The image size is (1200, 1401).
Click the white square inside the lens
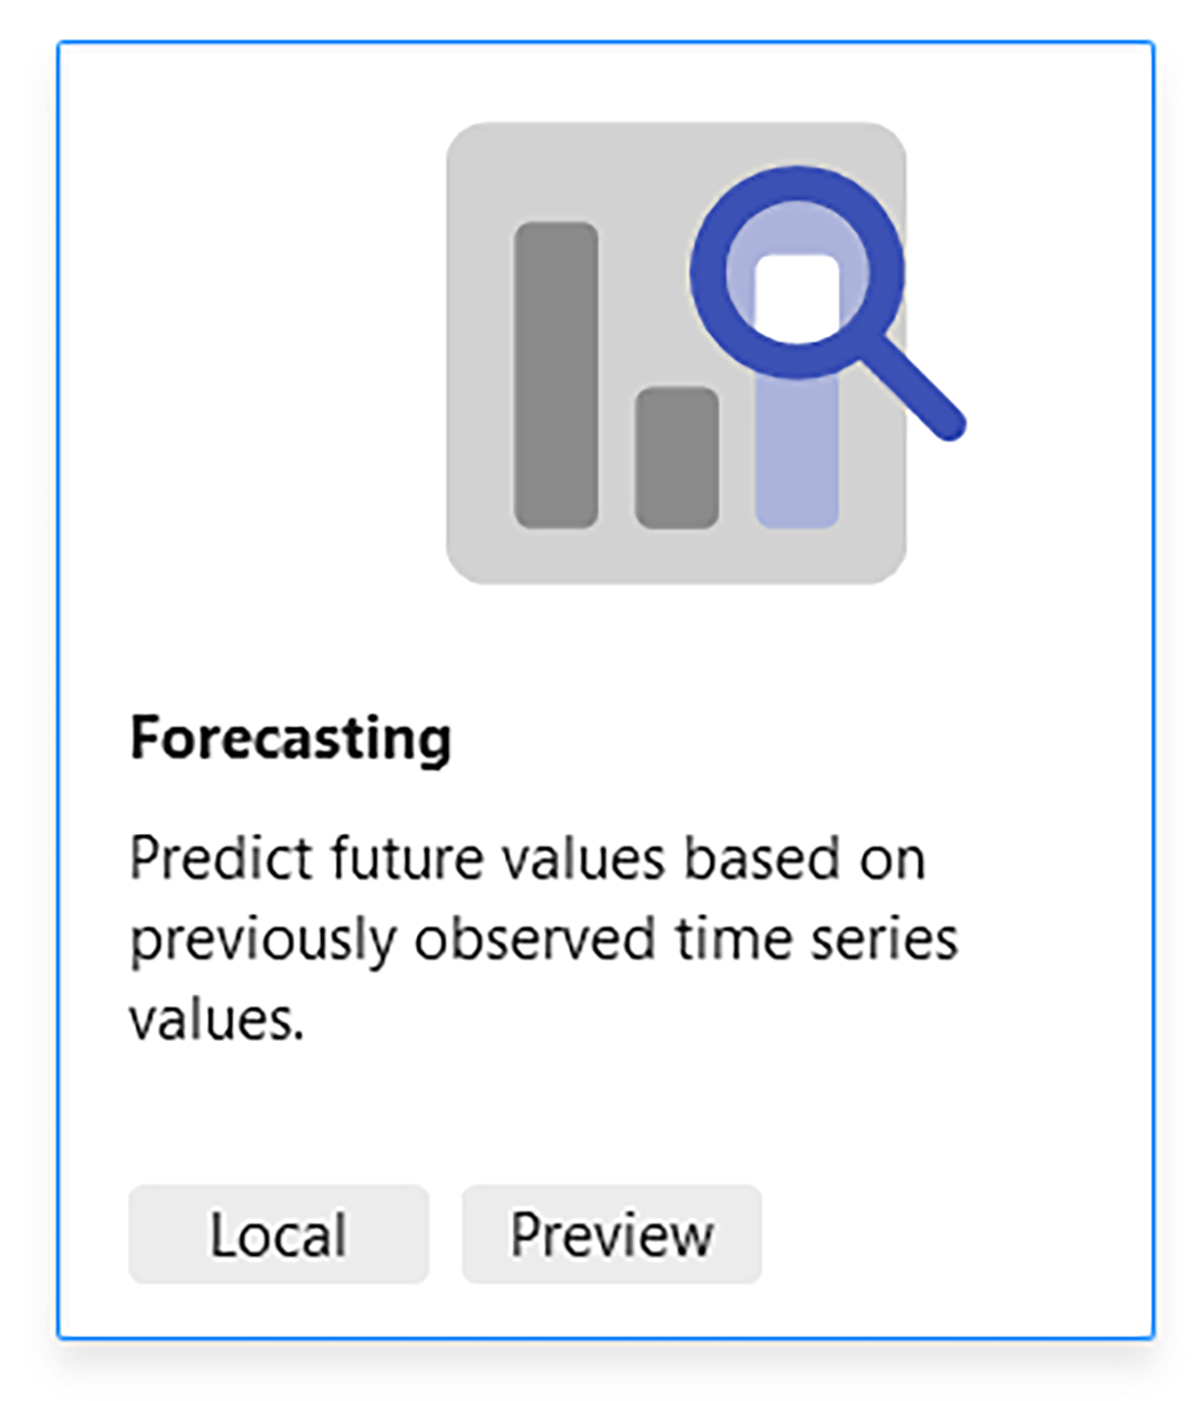(x=796, y=292)
